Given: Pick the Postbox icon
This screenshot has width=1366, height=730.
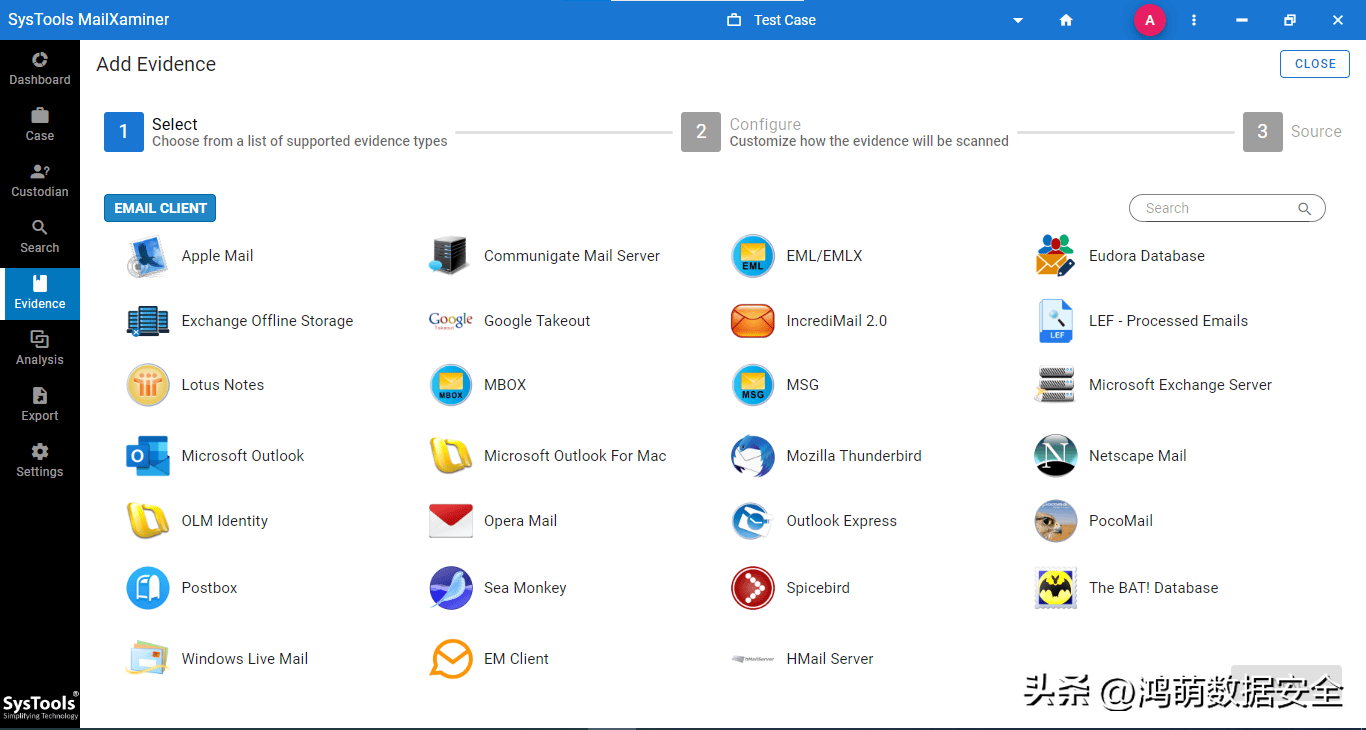Looking at the screenshot, I should pos(148,588).
